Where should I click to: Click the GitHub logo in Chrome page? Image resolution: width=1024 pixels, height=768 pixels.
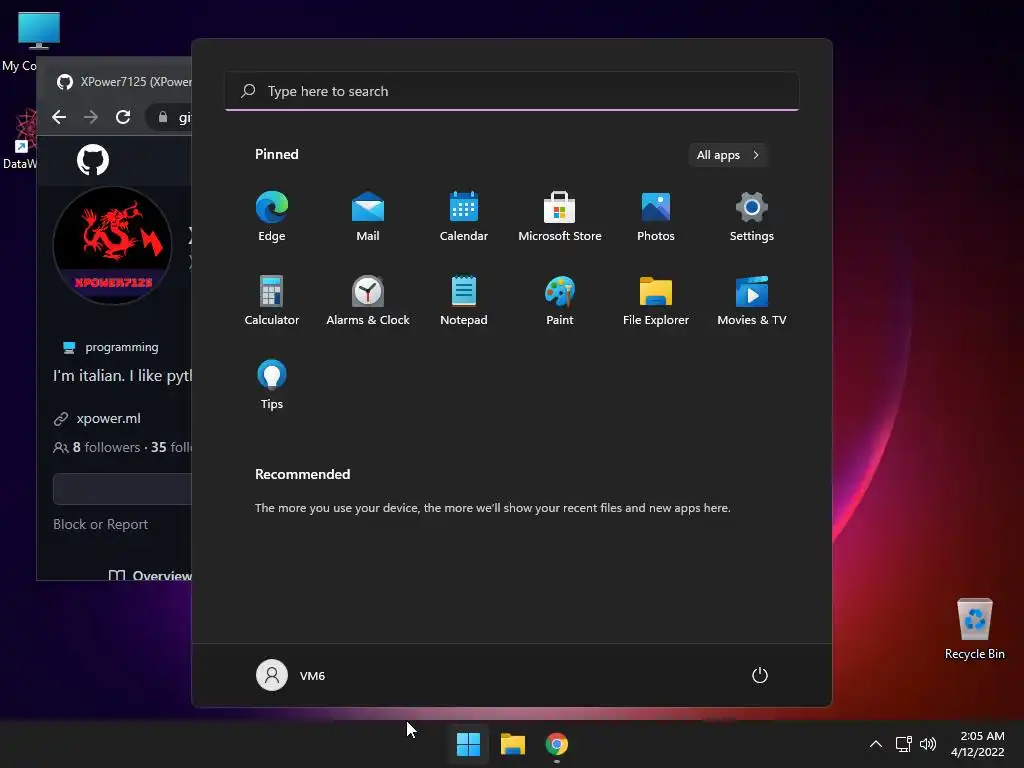(x=93, y=160)
